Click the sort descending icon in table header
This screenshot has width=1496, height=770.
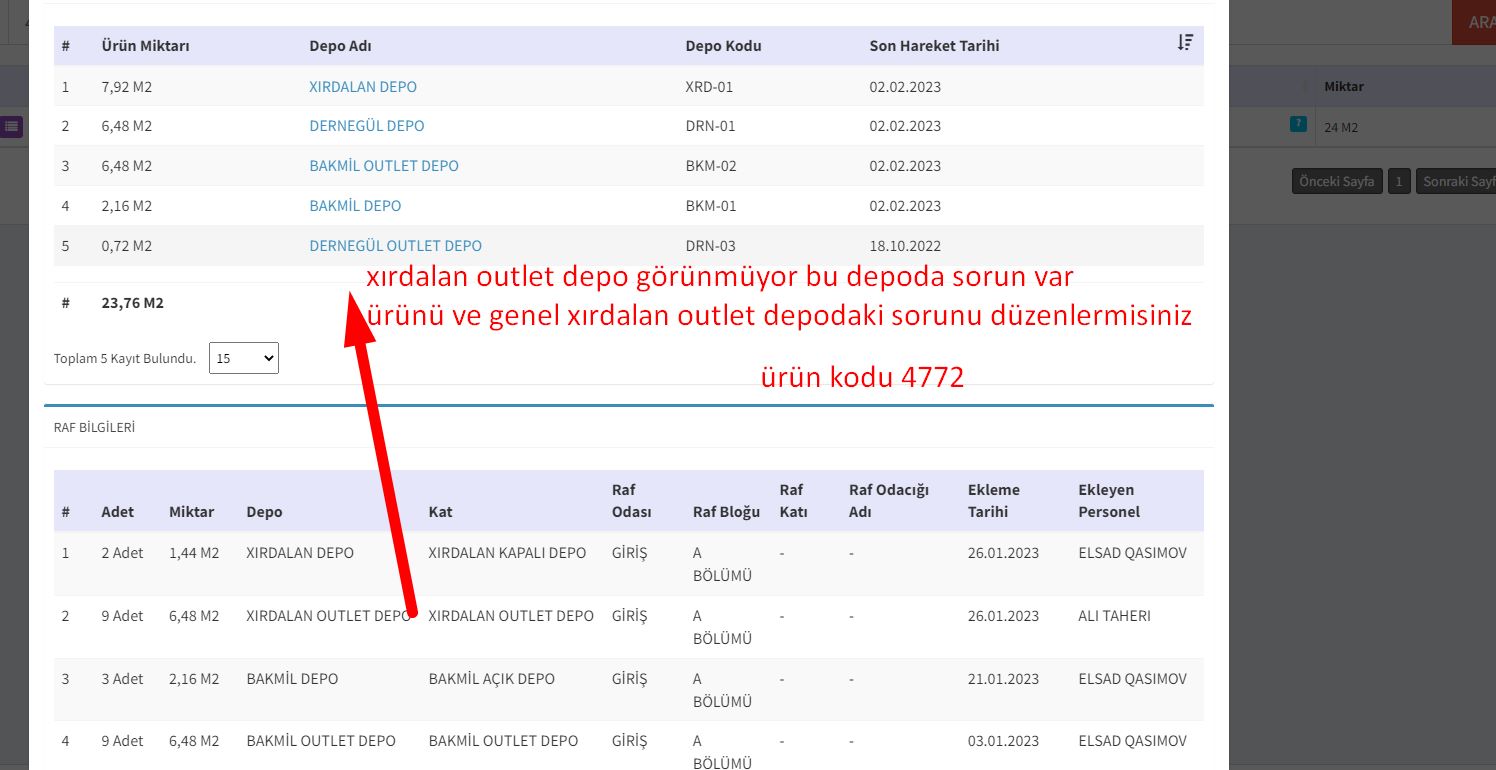(1185, 42)
